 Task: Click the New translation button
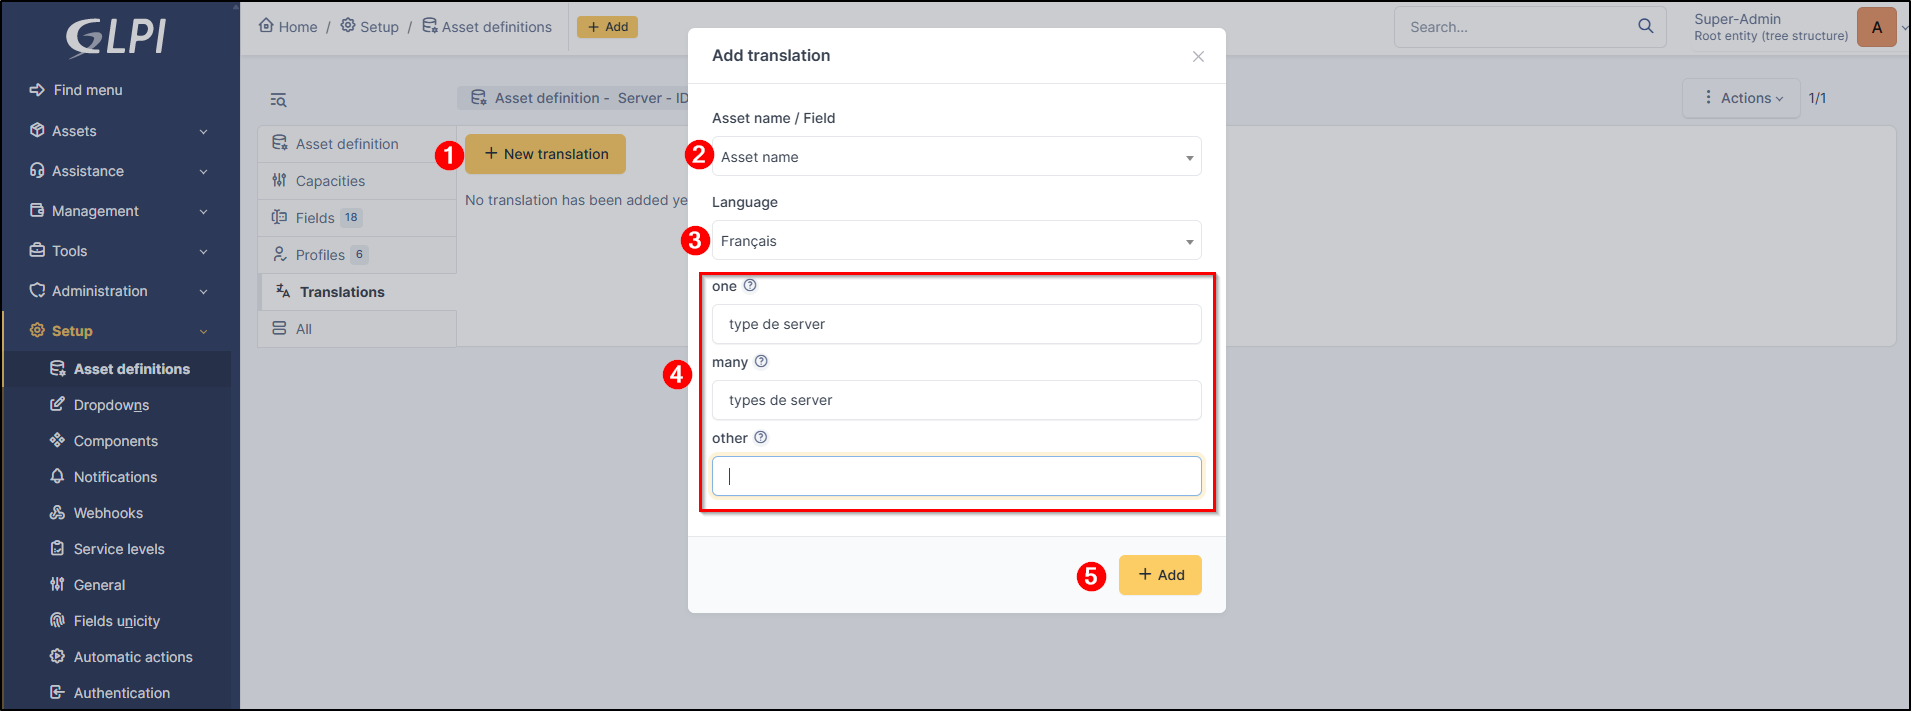(x=545, y=154)
